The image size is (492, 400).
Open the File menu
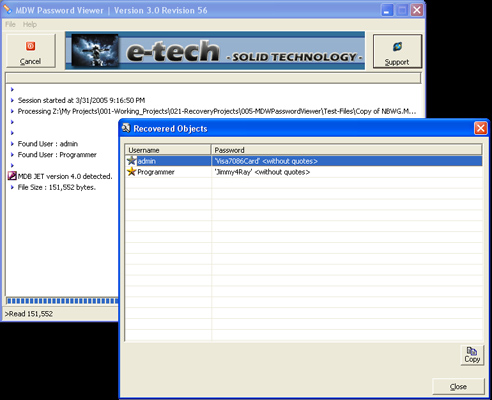pos(10,24)
